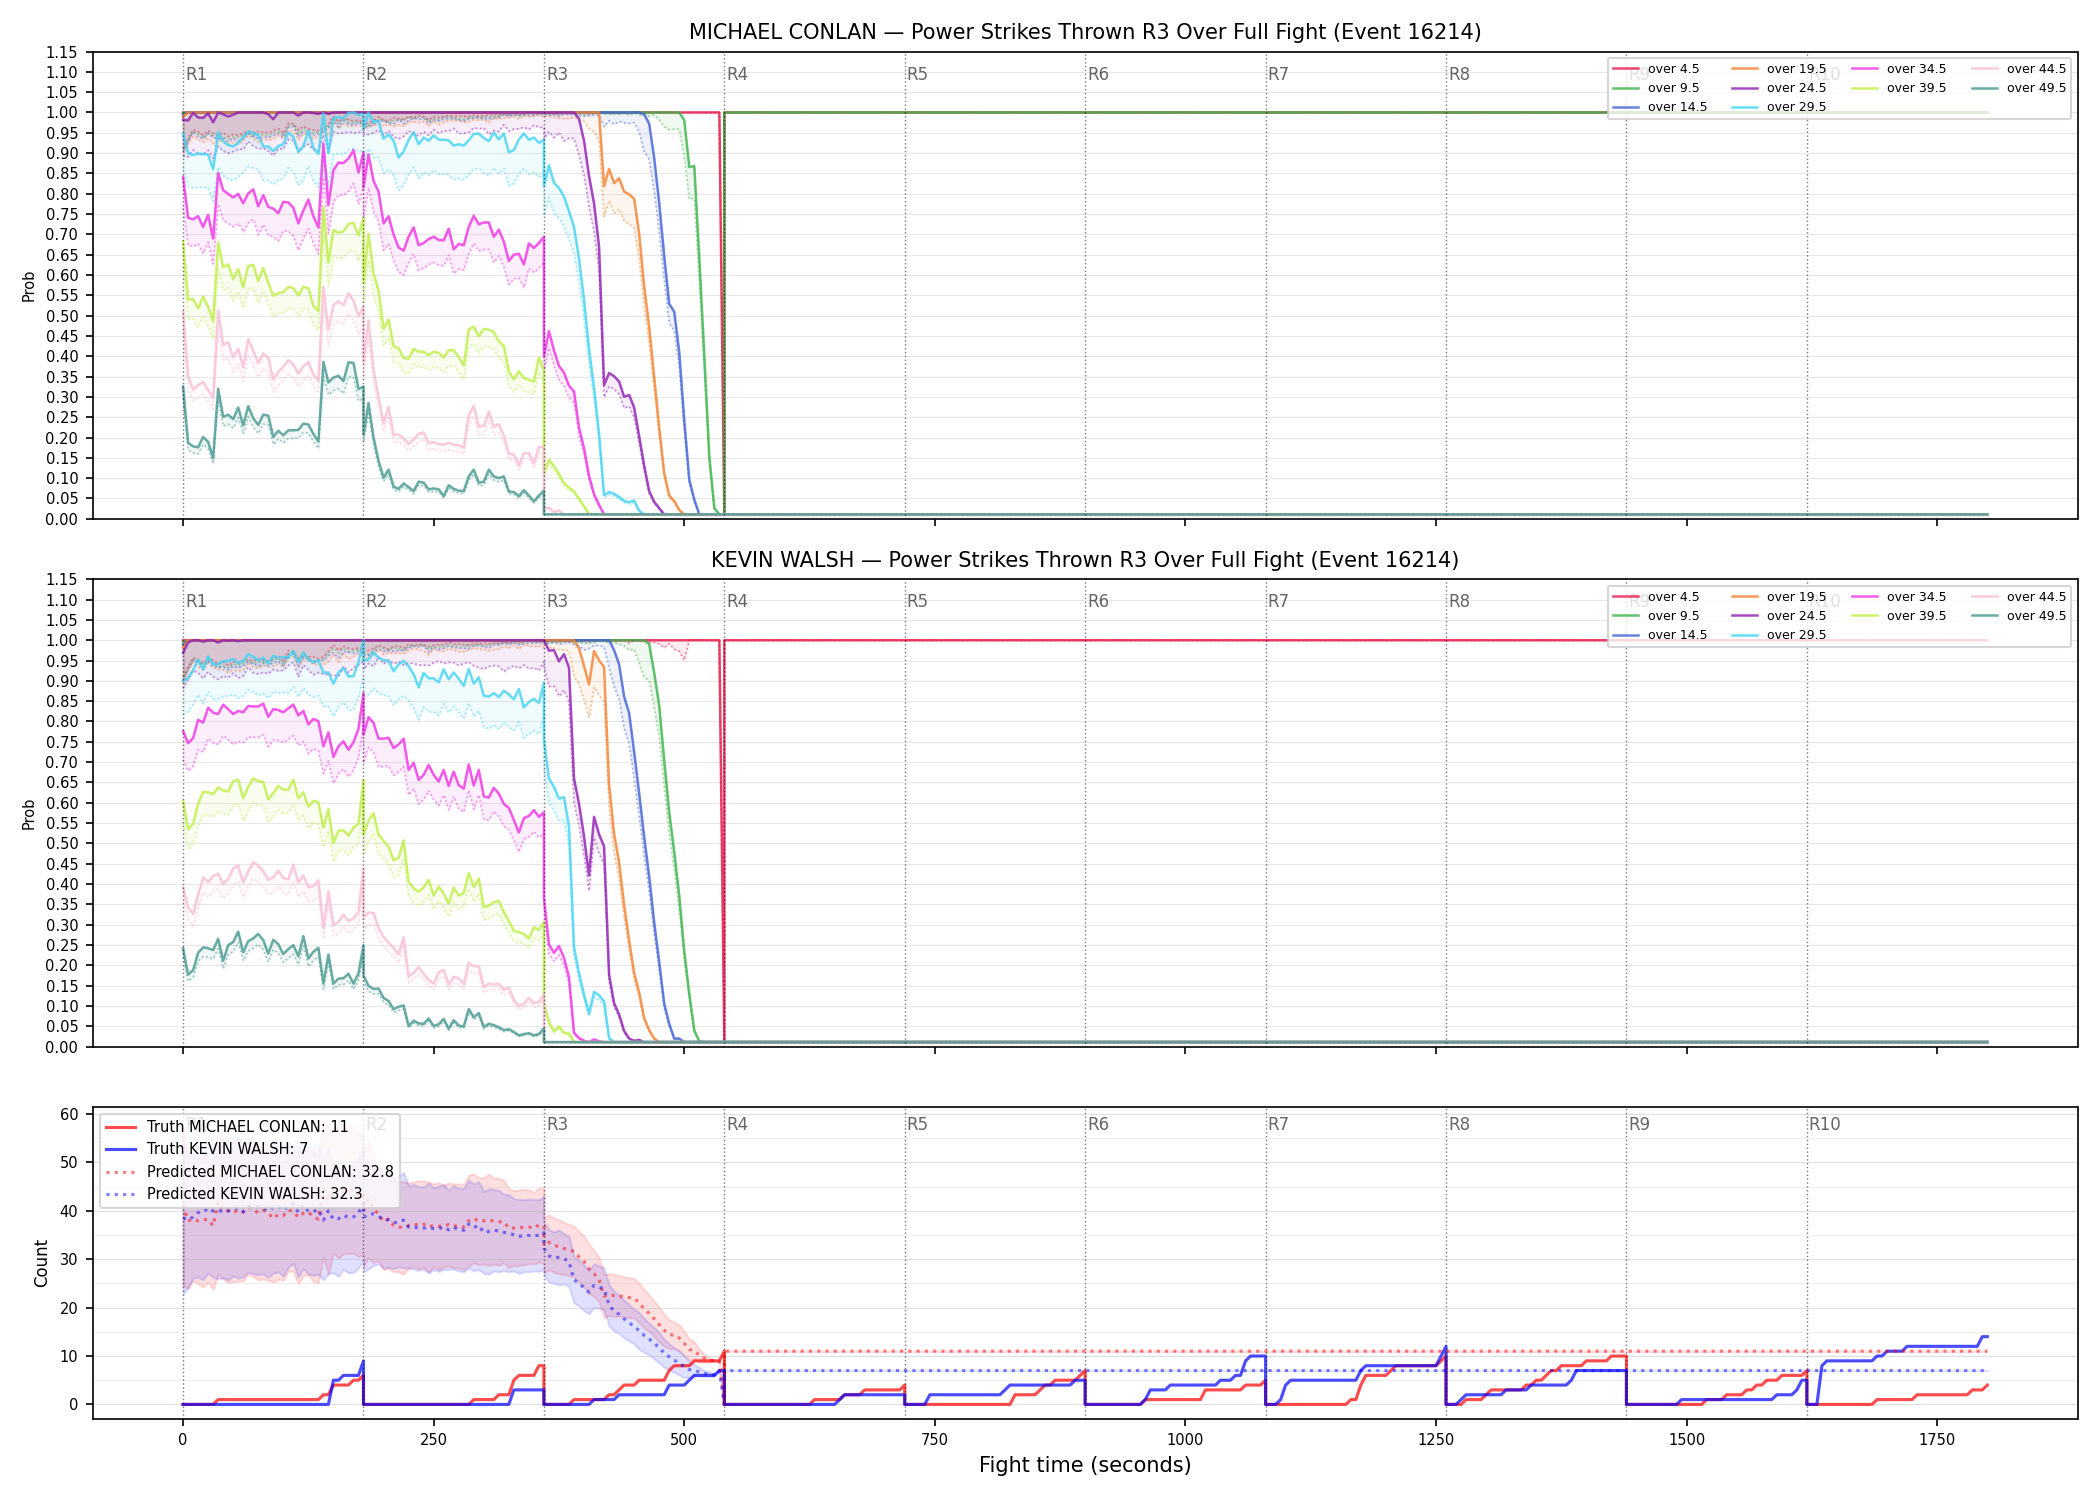
Task: Click the x-axis tick label 250
Action: click(433, 1439)
